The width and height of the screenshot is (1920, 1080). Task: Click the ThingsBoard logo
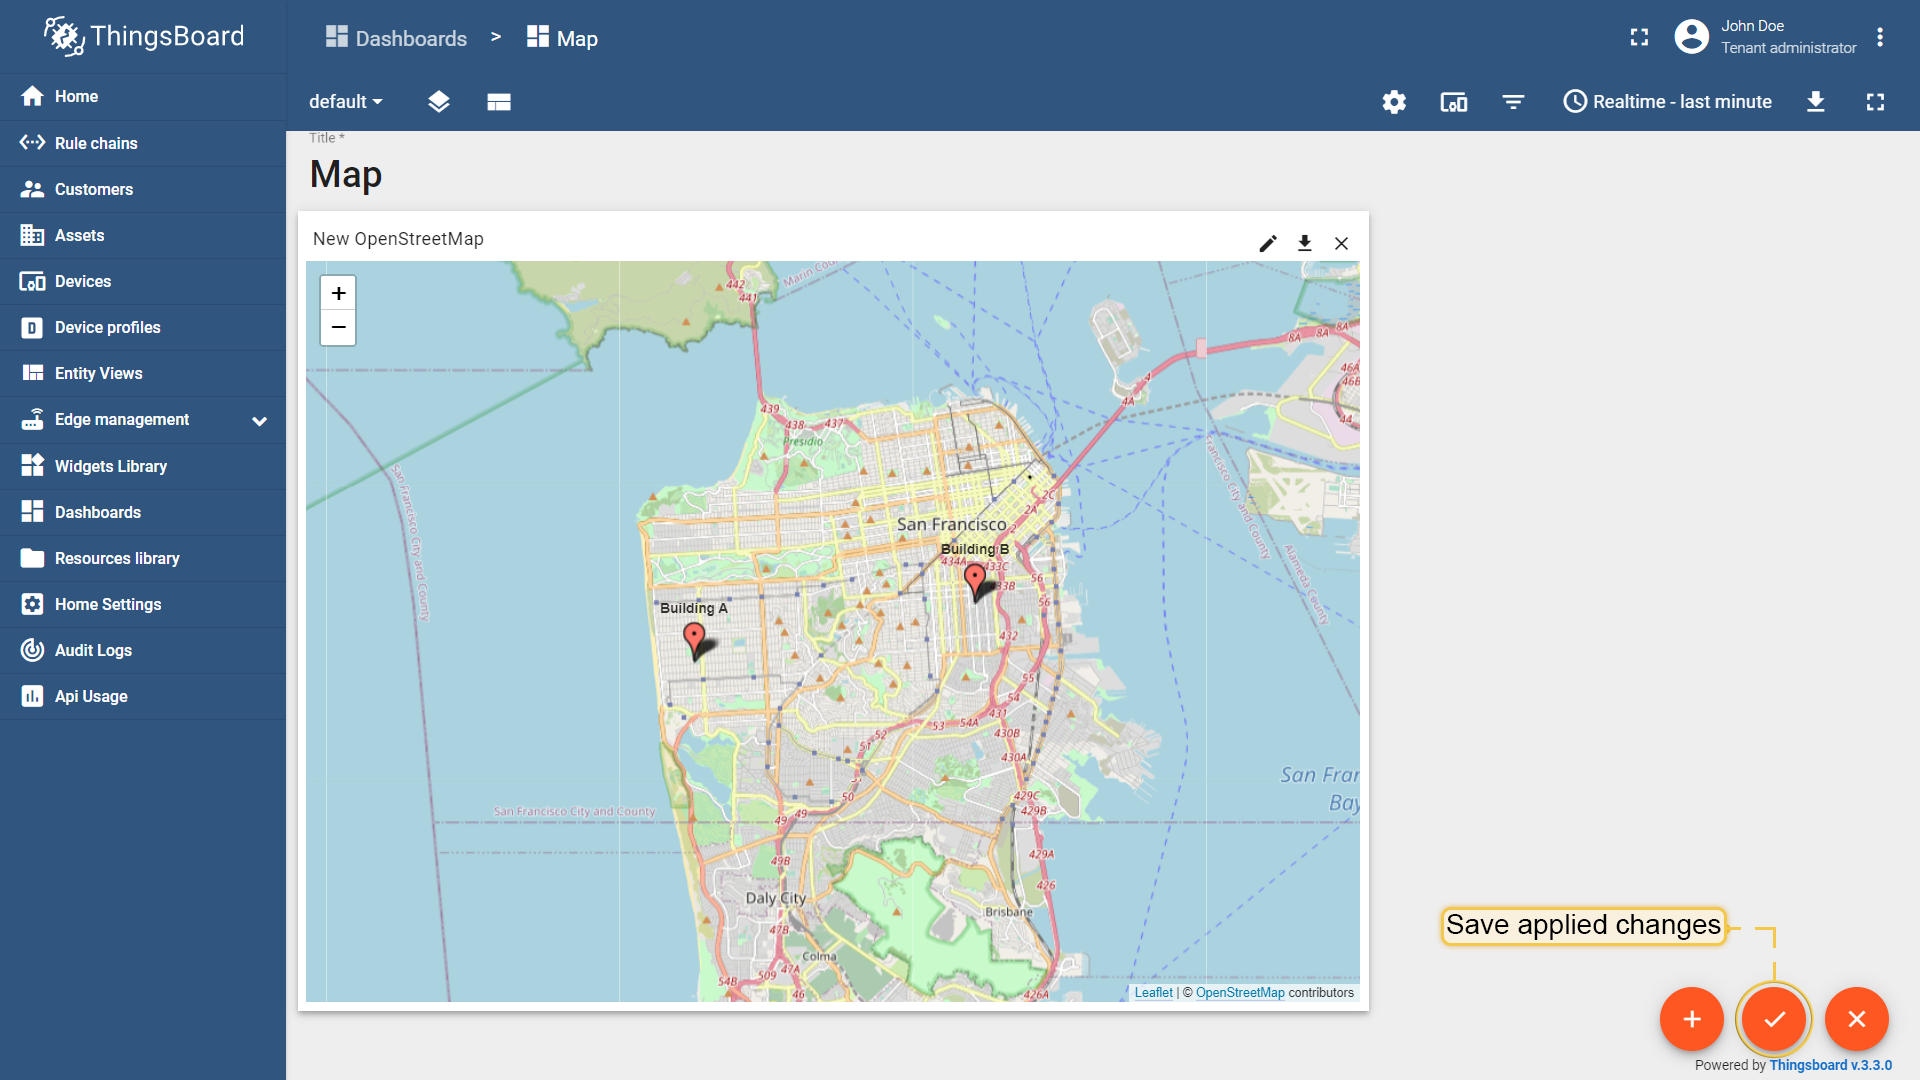tap(144, 36)
